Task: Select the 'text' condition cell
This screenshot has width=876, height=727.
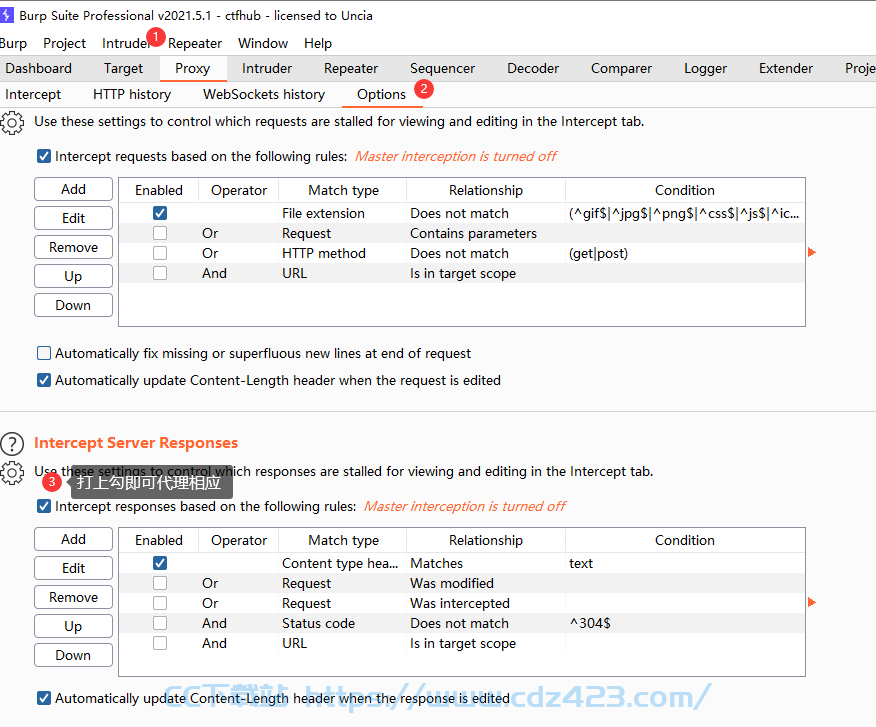Action: [x=685, y=563]
